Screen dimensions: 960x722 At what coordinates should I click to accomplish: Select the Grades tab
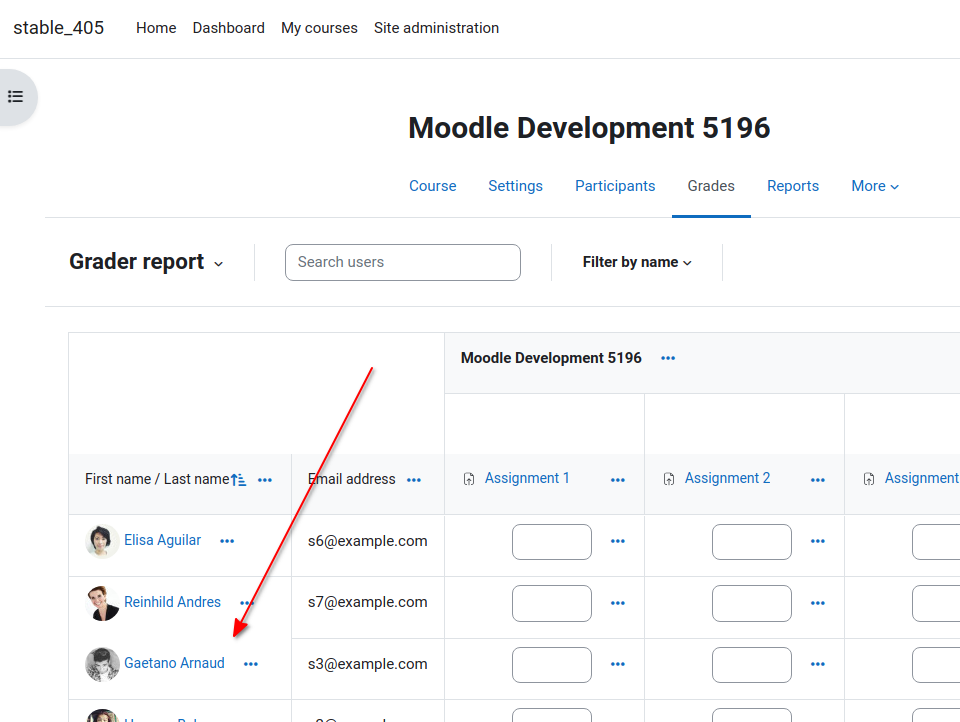click(x=711, y=186)
